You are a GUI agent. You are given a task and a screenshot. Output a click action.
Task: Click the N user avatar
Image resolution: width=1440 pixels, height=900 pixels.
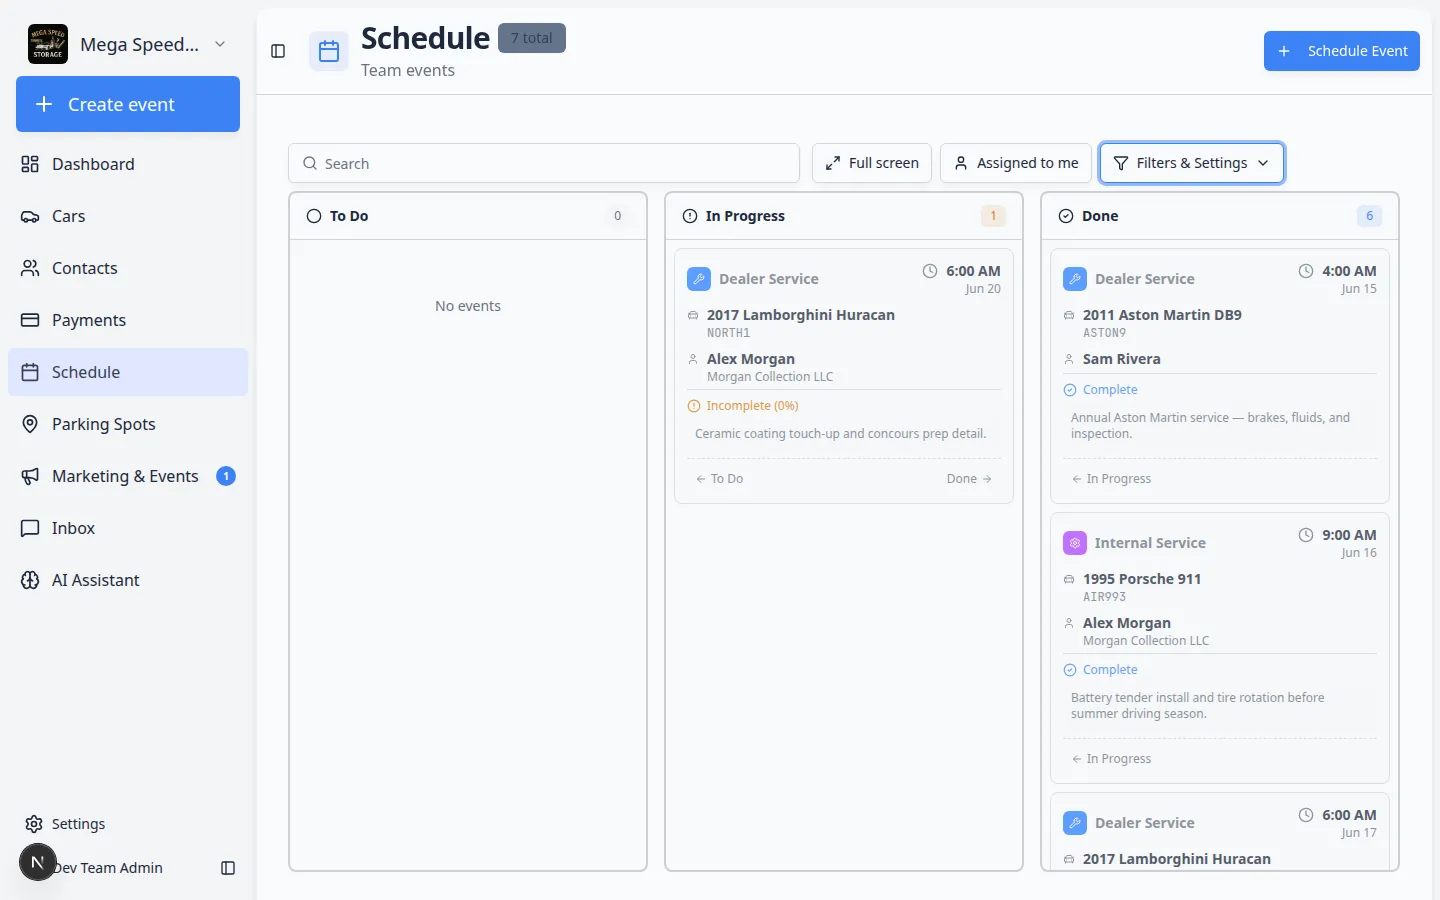pos(38,862)
